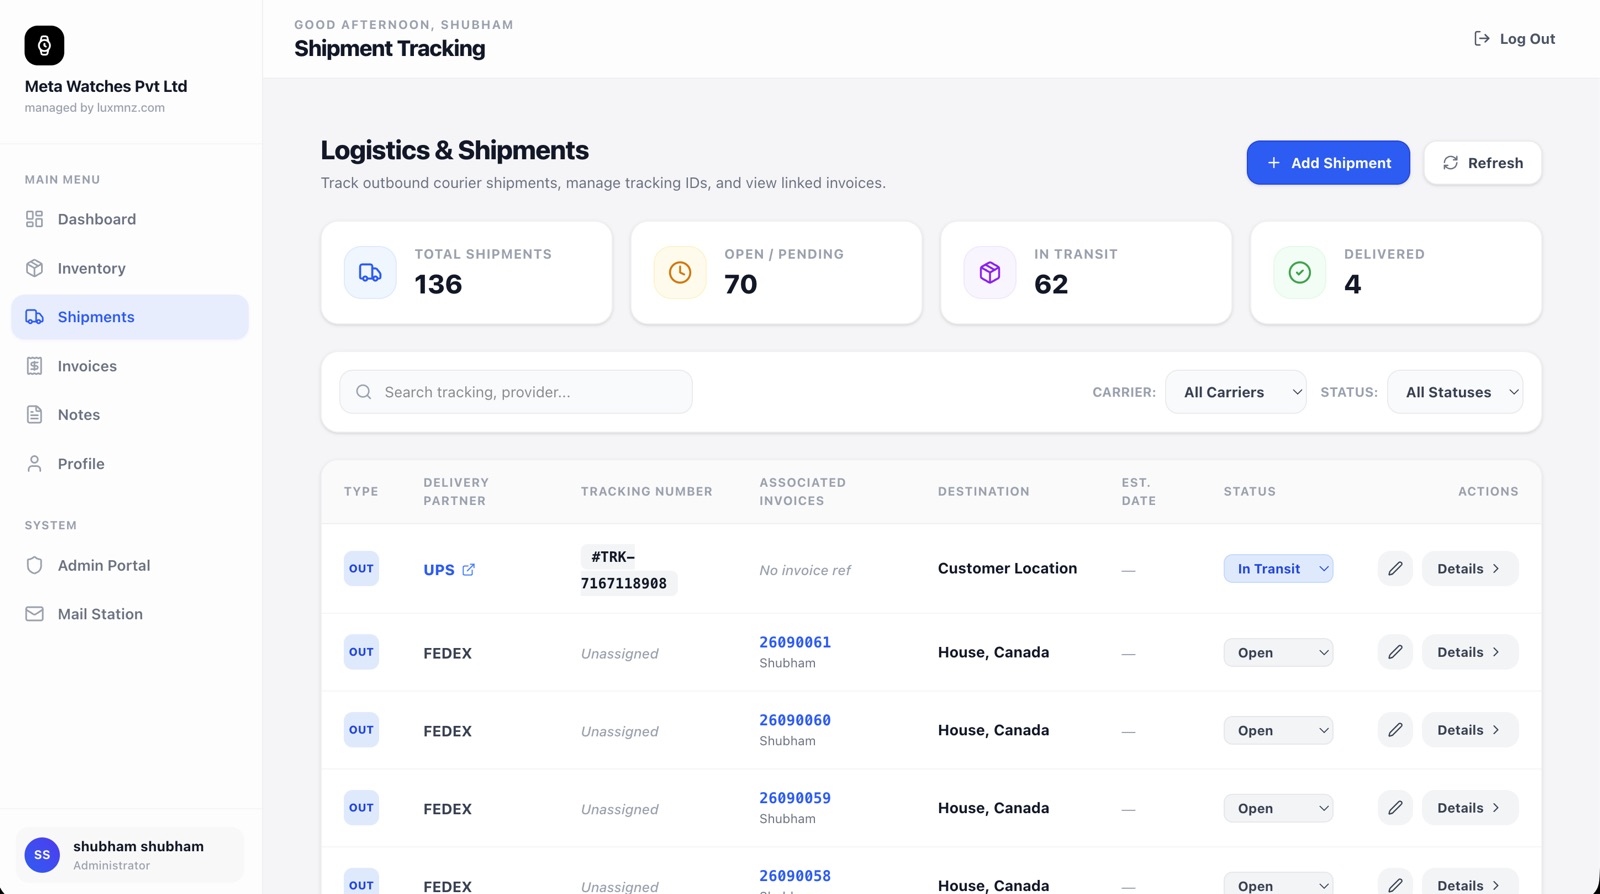Change the In Transit status dropdown for UPS

pyautogui.click(x=1278, y=568)
